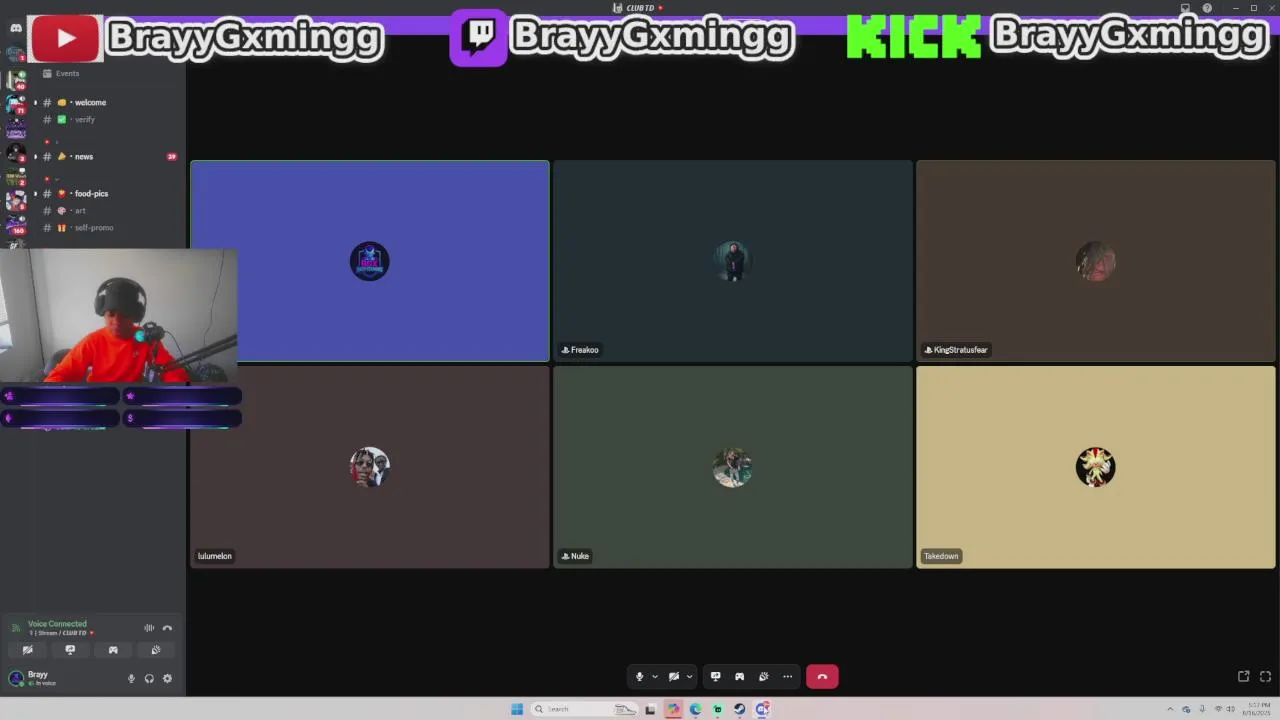The image size is (1280, 720).
Task: Open user settings gear icon
Action: [167, 678]
